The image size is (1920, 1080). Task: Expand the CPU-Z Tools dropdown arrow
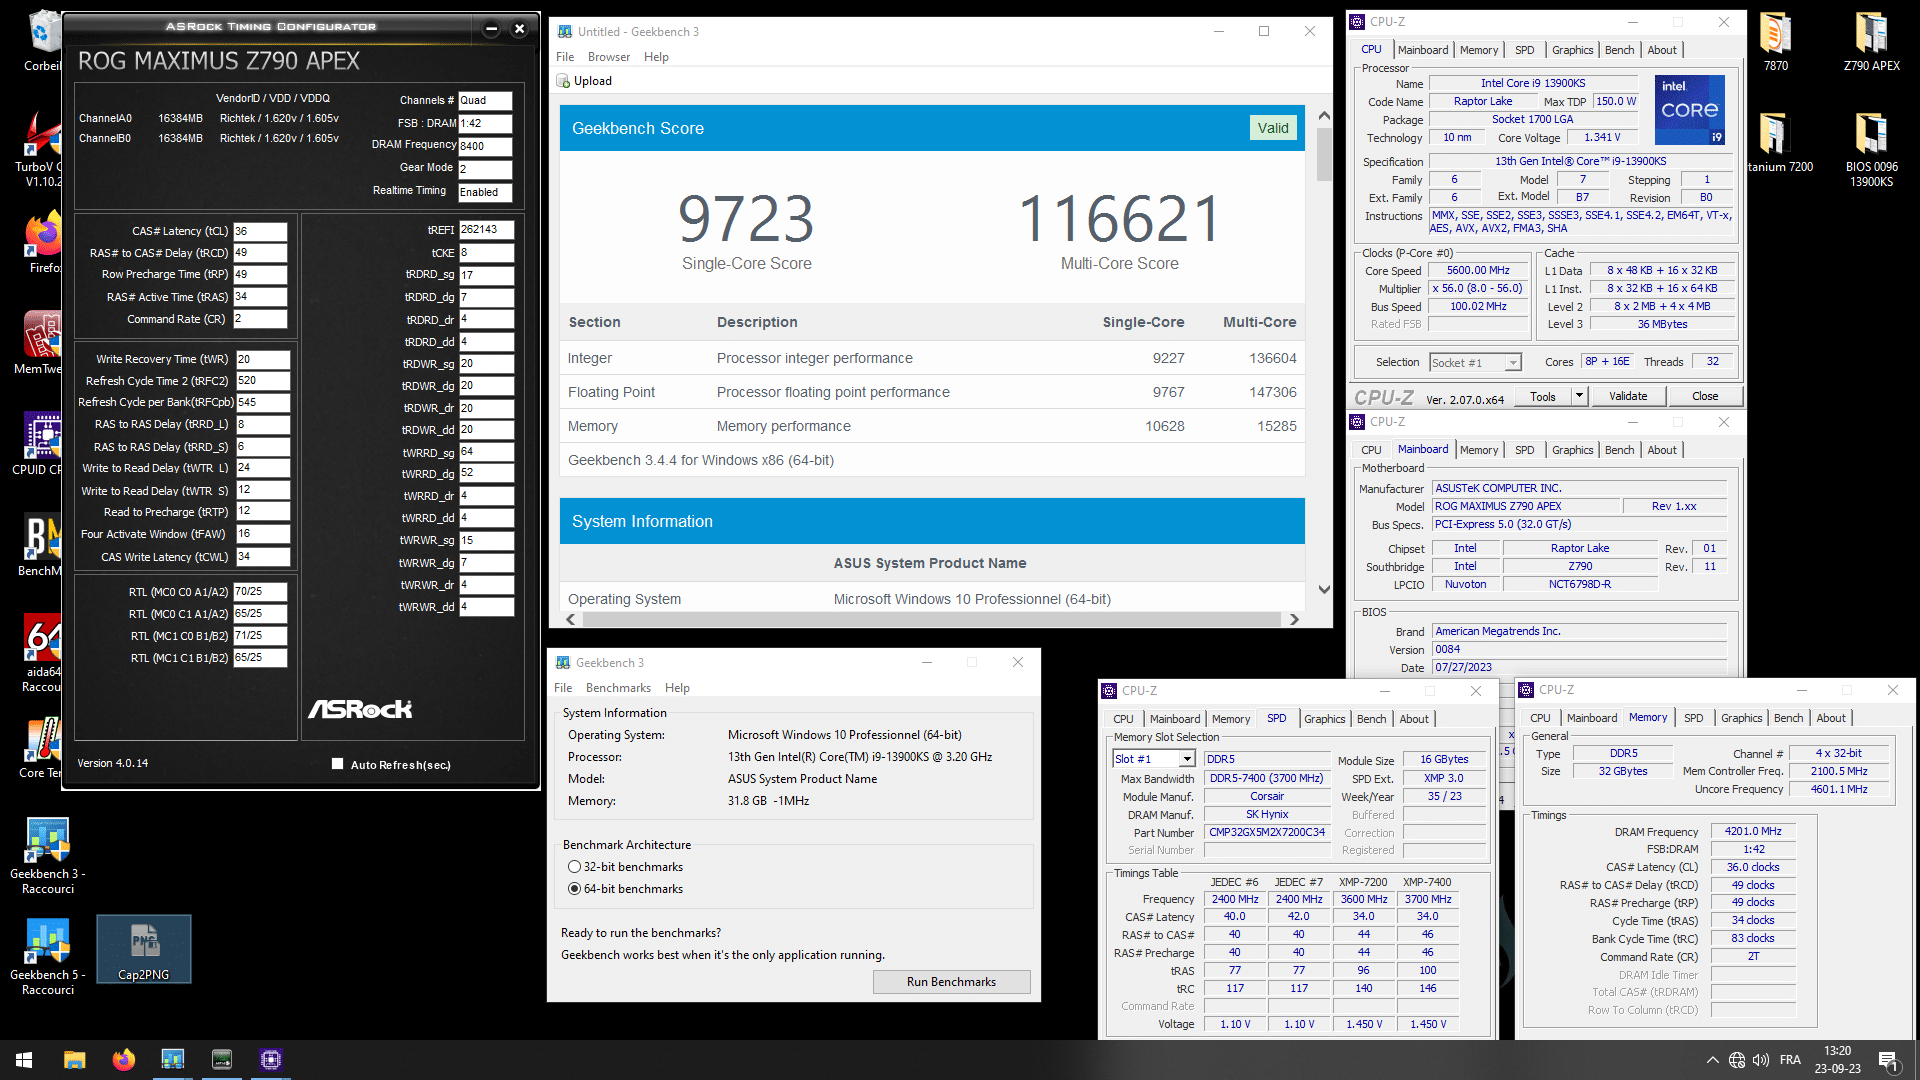pos(1579,396)
